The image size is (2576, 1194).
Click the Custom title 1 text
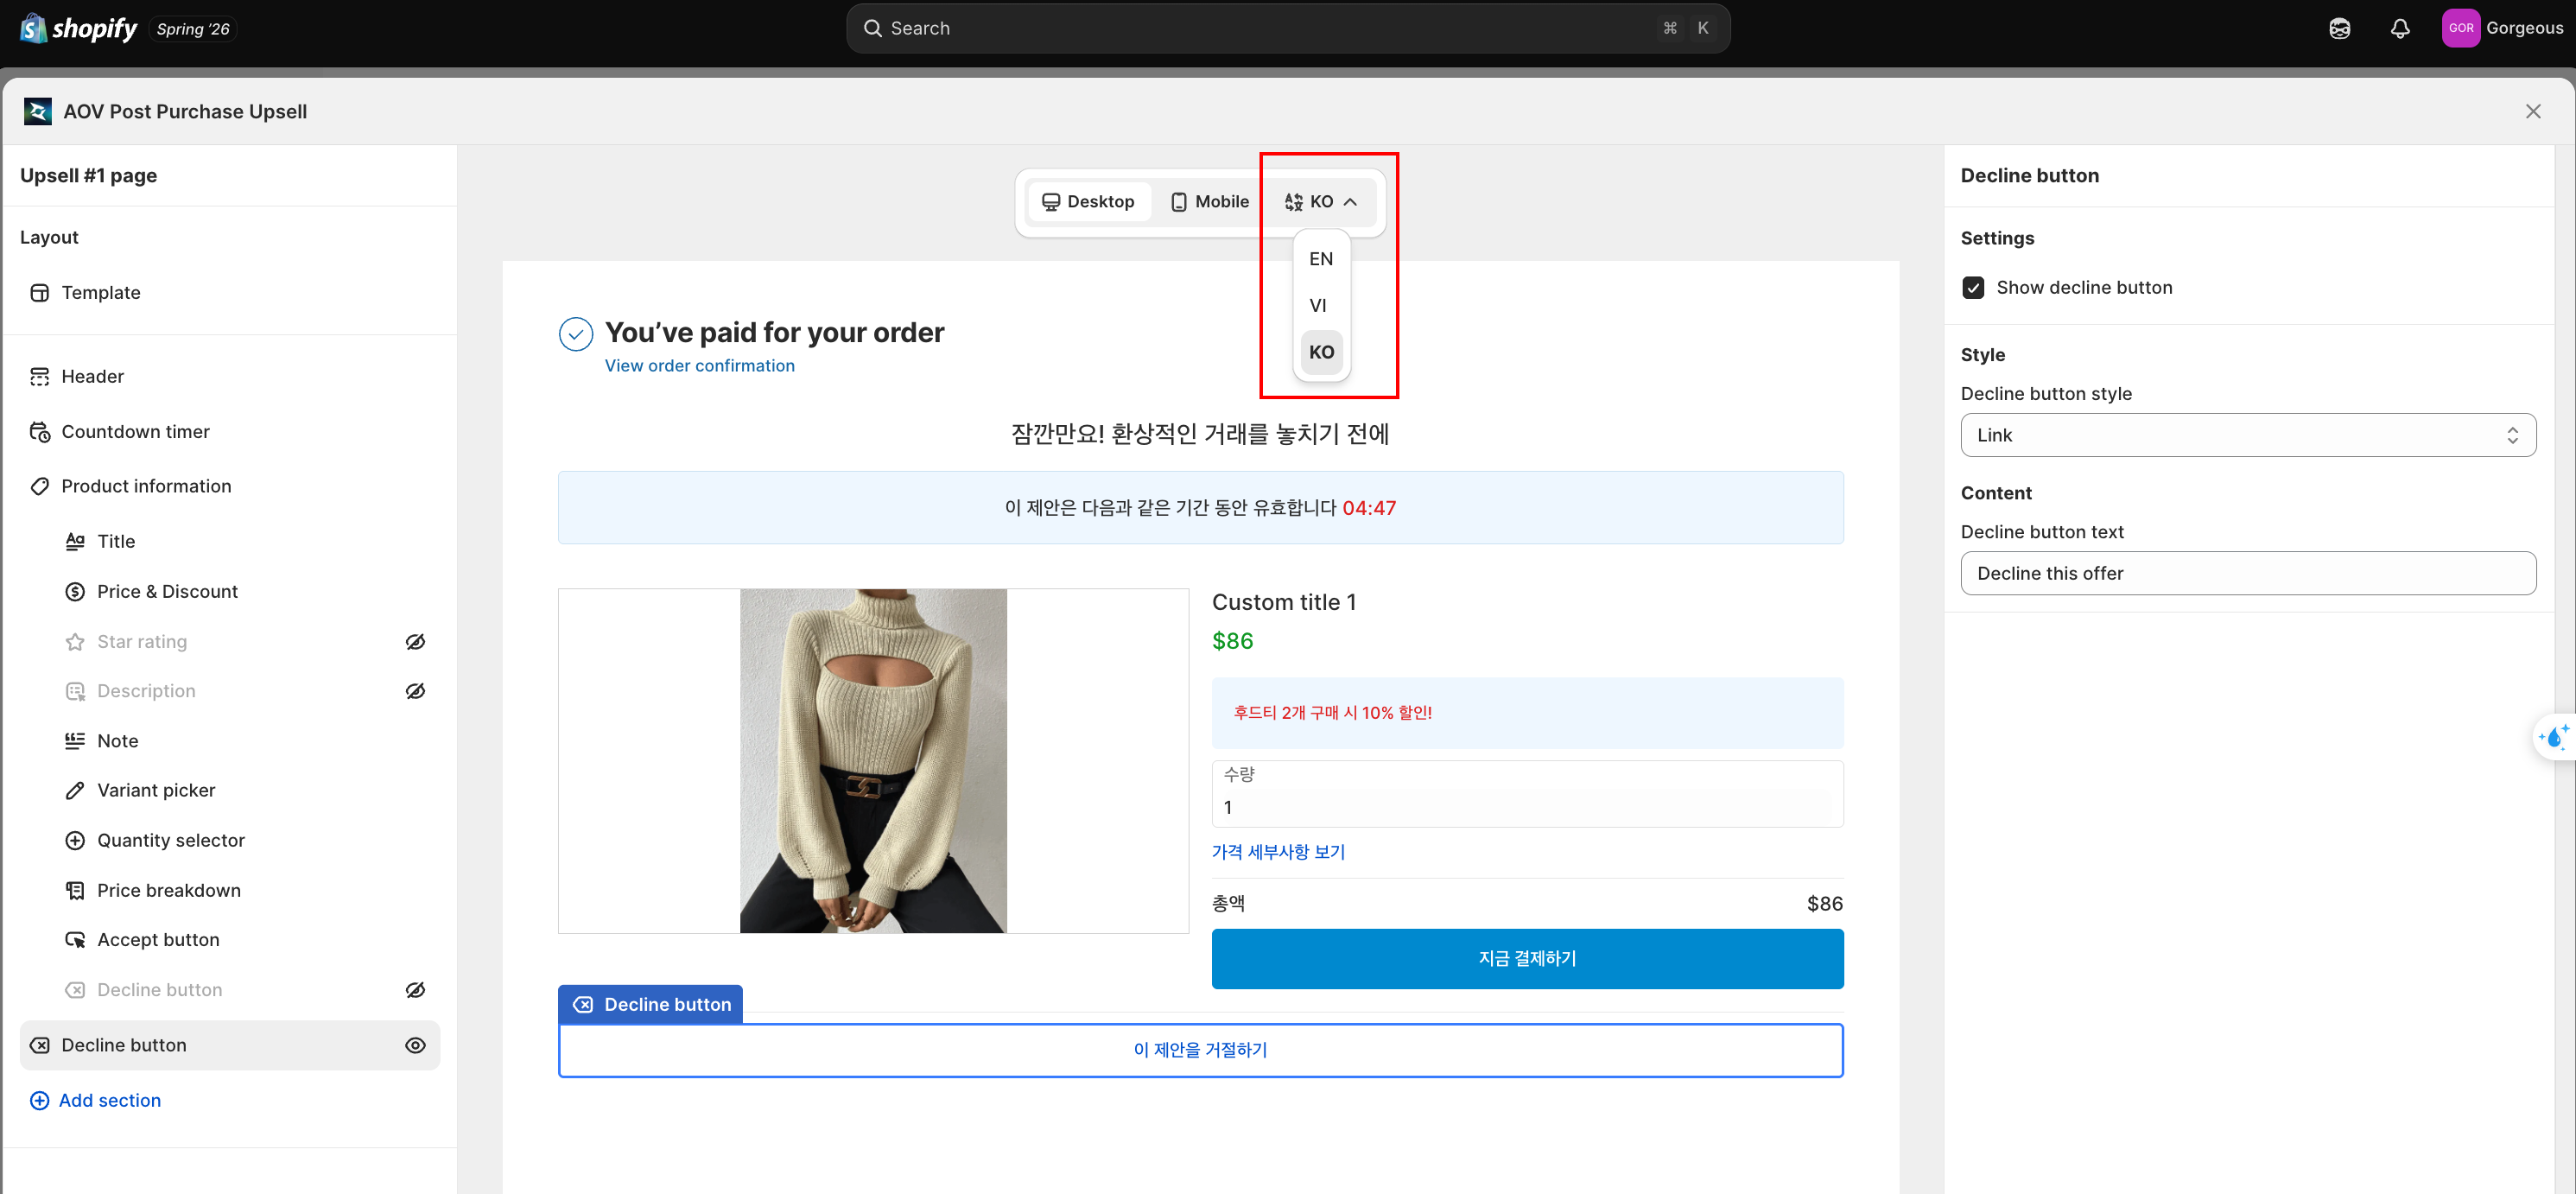tap(1284, 602)
